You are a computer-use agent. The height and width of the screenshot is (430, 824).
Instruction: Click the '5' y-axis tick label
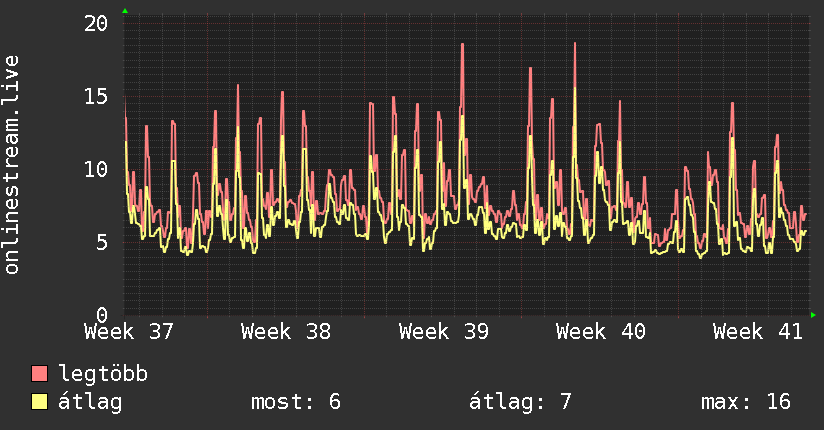[x=102, y=242]
